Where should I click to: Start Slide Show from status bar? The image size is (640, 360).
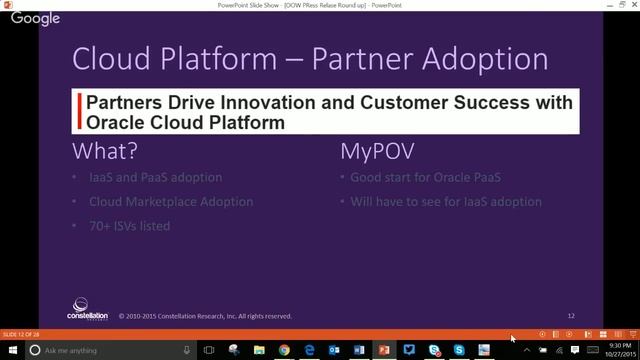[x=633, y=334]
